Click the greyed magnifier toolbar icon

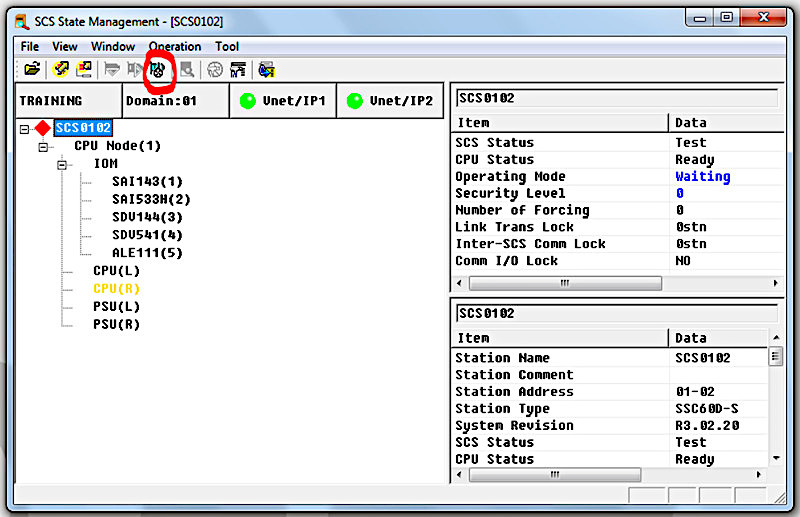tap(187, 69)
